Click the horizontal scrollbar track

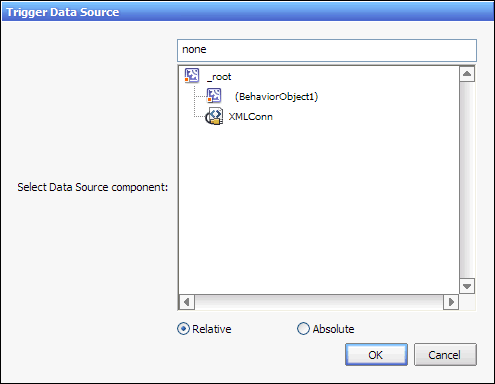(319, 302)
